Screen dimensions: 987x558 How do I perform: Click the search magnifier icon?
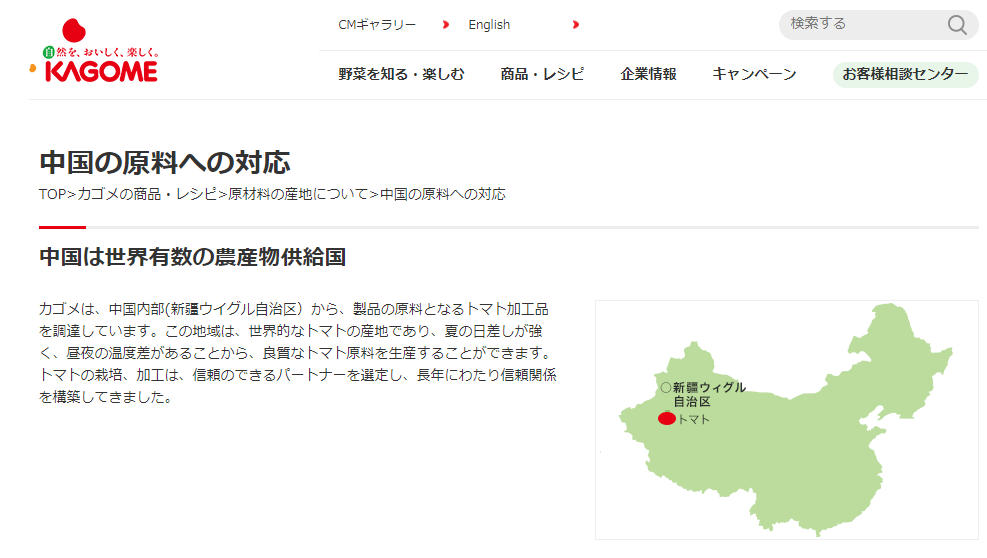click(957, 25)
